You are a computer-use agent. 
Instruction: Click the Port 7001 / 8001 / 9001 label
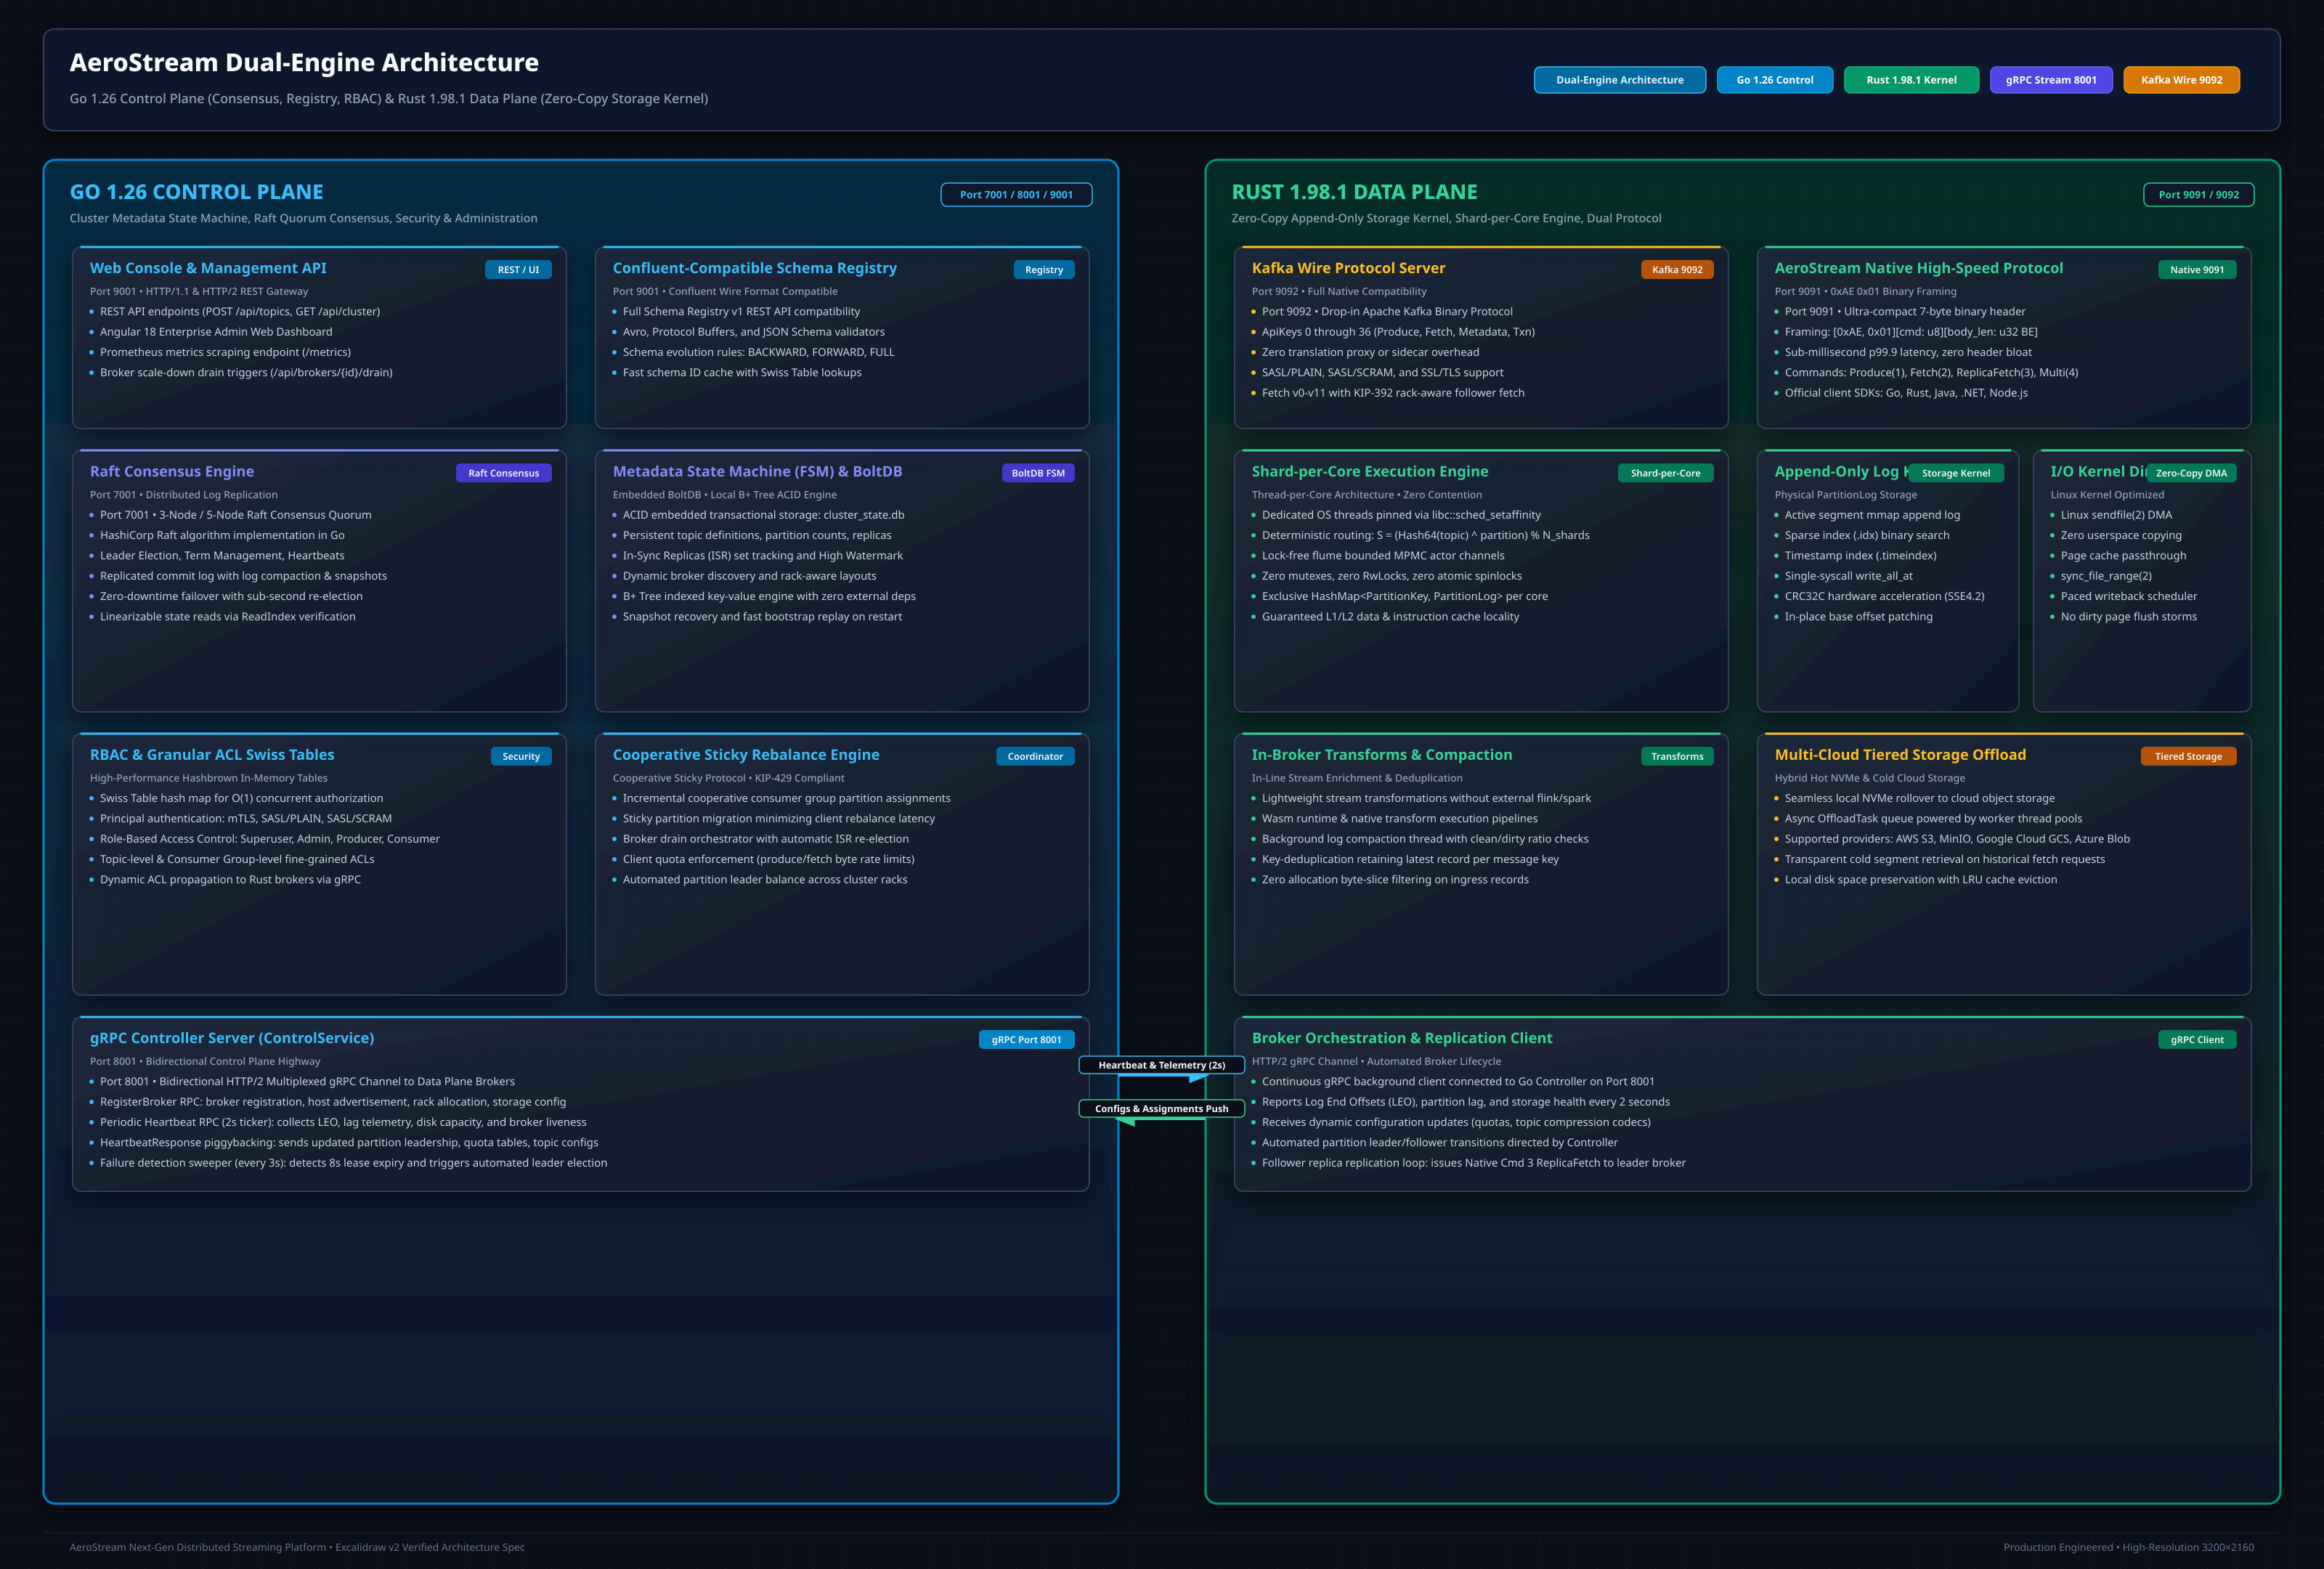1016,195
